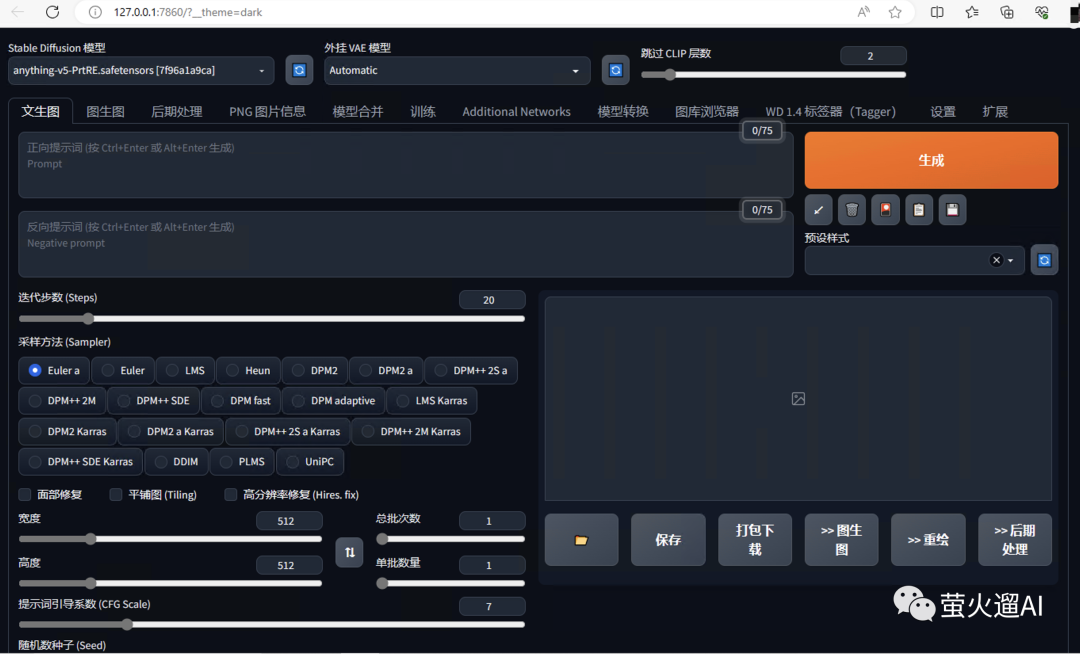Select the DPM++ SDE Karras sampler
The height and width of the screenshot is (654, 1080).
pos(81,462)
